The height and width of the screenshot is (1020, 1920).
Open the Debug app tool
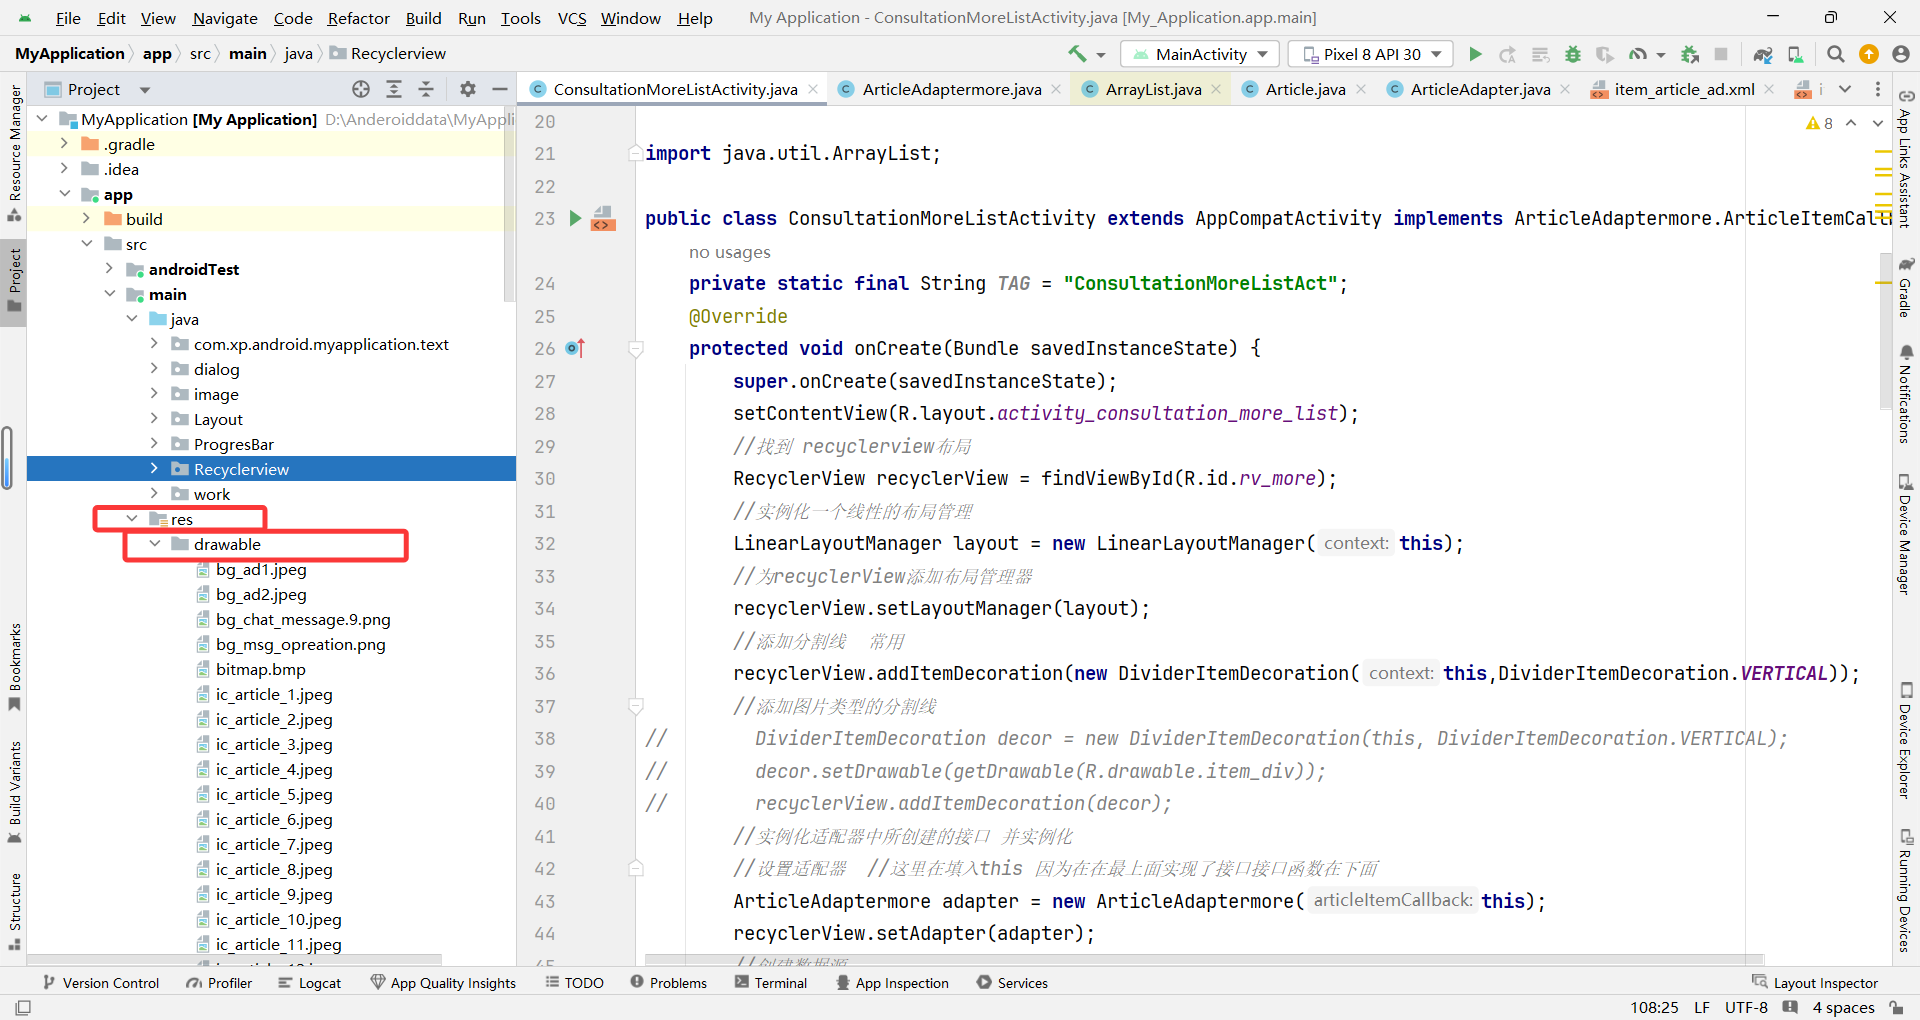(x=1573, y=55)
